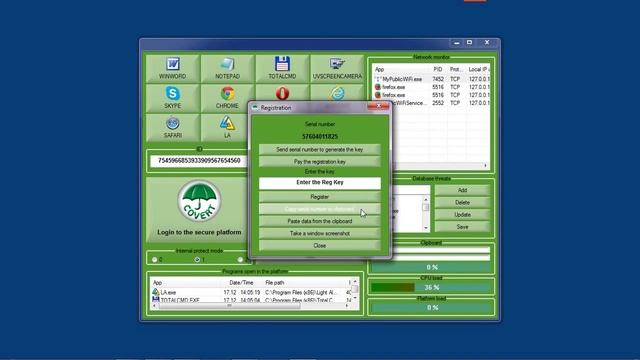The image size is (640, 360).
Task: Select PID 2552 cell
Action: [438, 103]
